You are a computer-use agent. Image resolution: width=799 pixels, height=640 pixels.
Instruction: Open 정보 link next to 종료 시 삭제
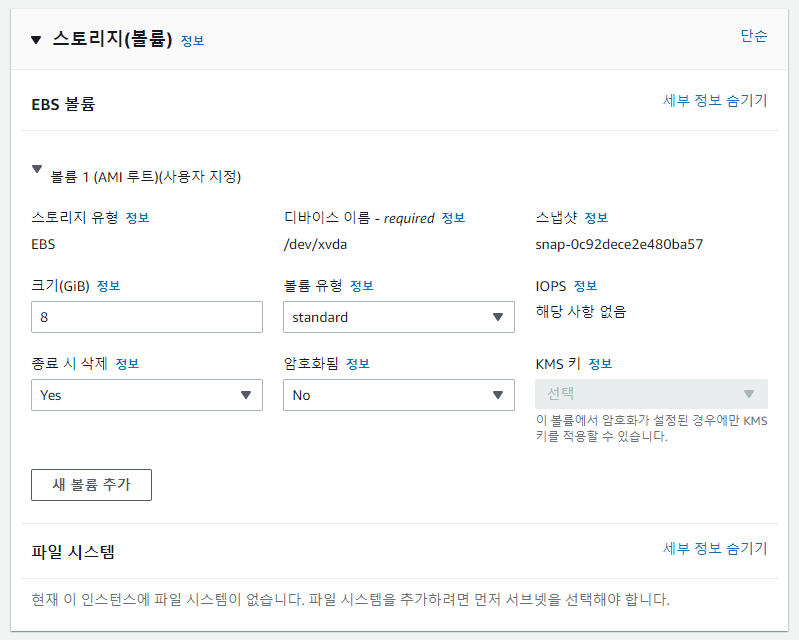pos(127,364)
